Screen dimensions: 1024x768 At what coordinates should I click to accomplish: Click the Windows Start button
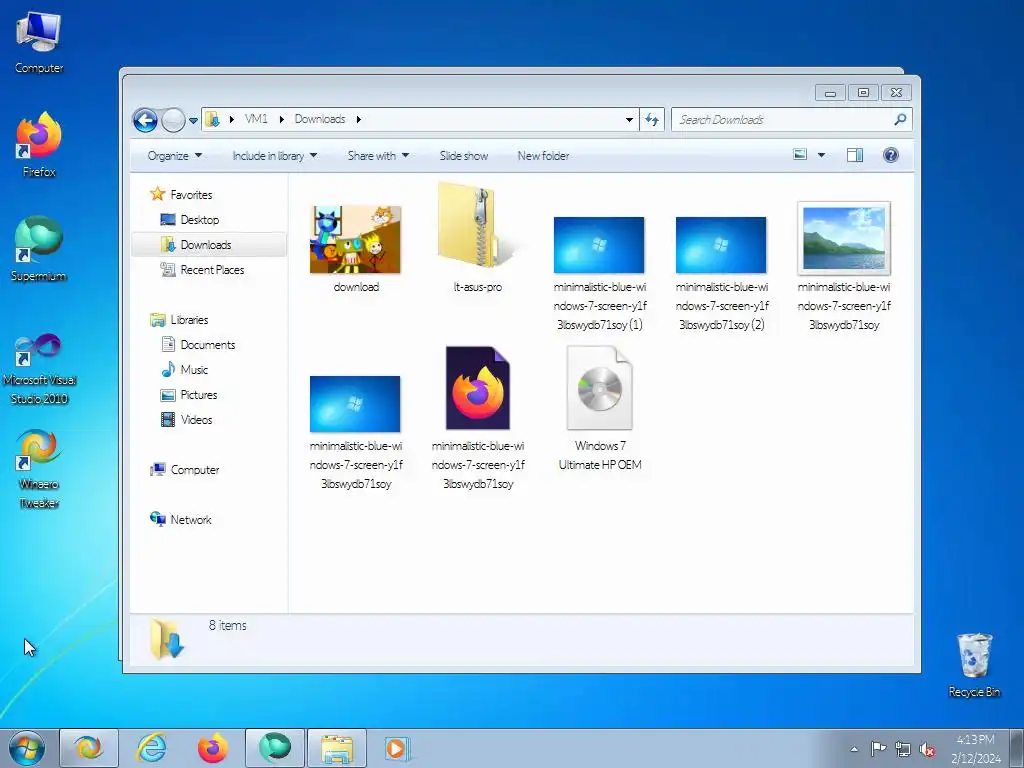[x=27, y=748]
